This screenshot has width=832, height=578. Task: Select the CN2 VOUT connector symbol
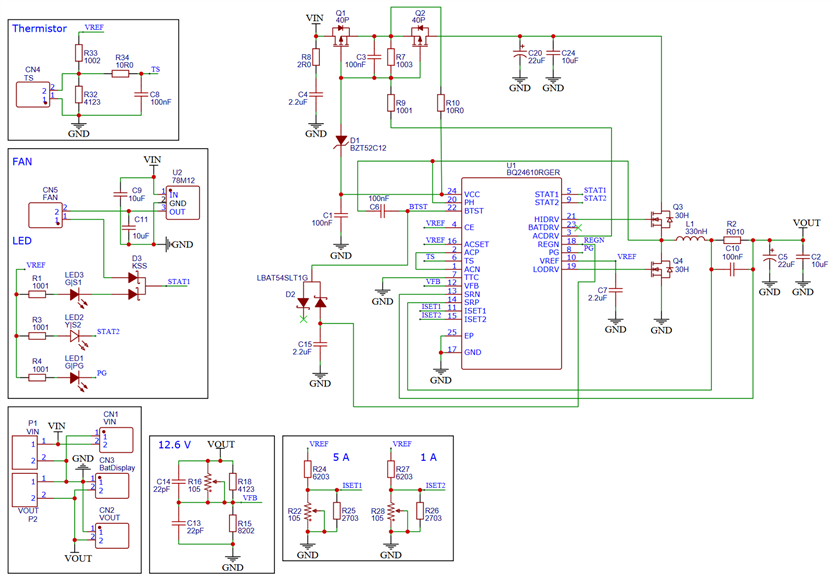[112, 536]
